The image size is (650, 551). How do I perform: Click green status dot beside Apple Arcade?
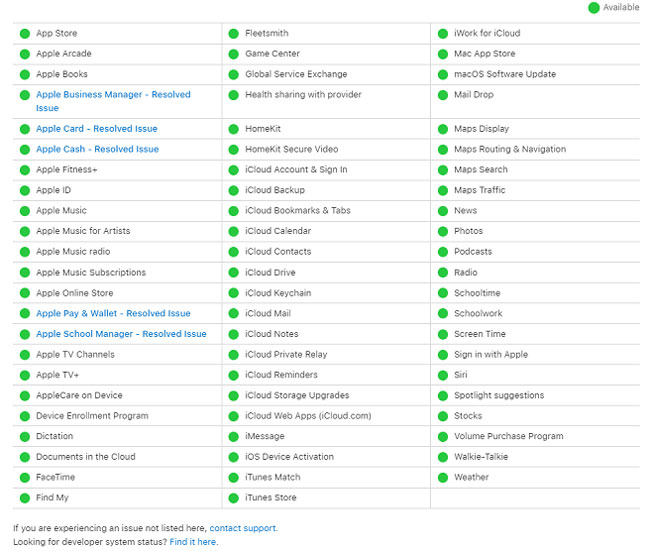coord(25,54)
